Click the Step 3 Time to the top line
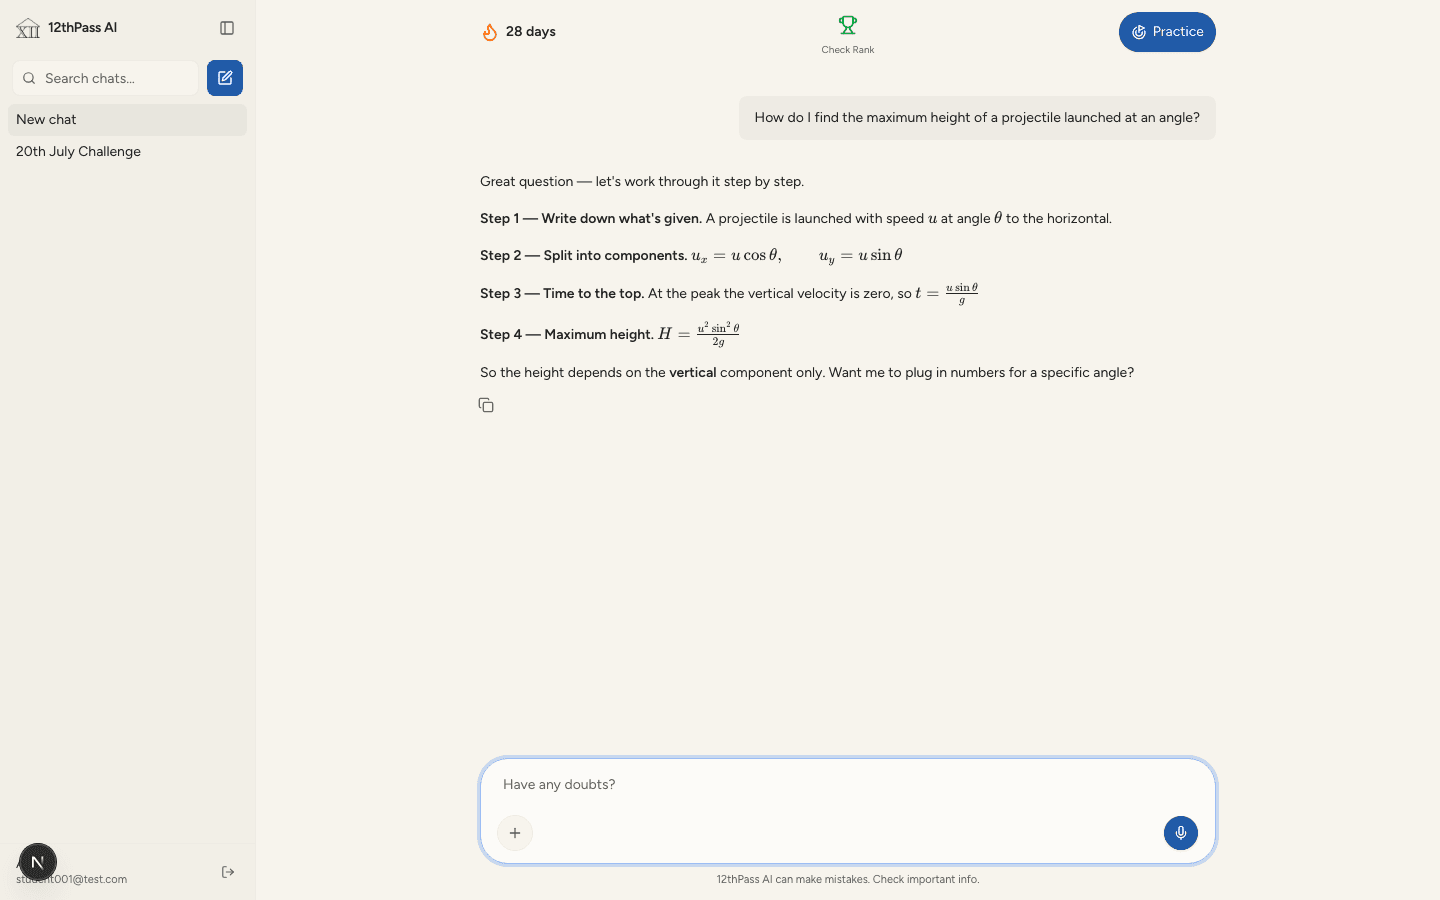This screenshot has height=900, width=1440. tap(729, 293)
